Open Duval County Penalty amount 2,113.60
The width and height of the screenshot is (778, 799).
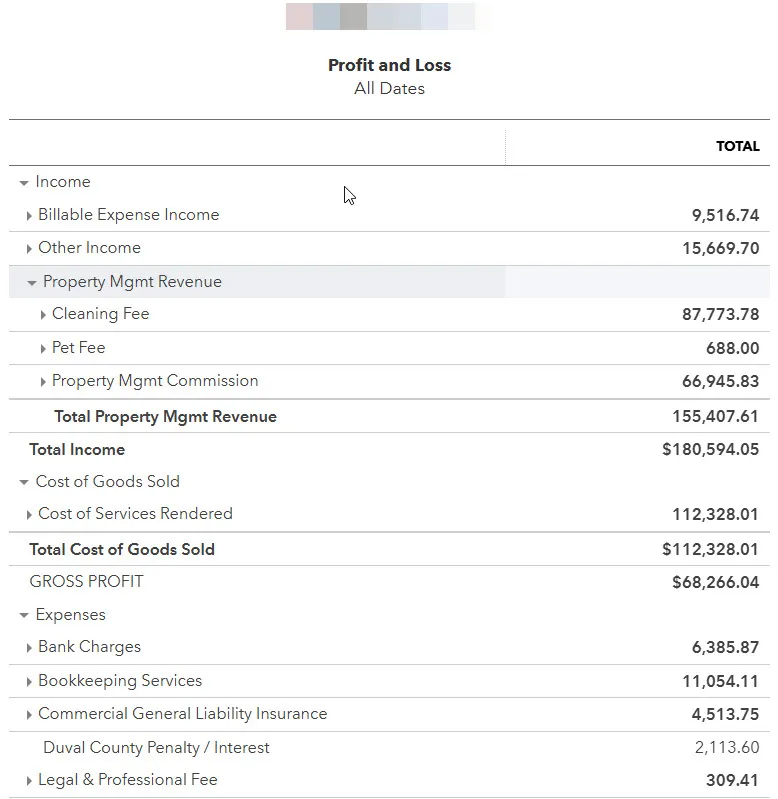pyautogui.click(x=726, y=748)
